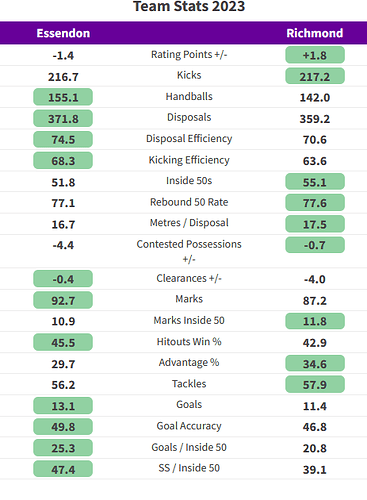Click Richmond's 17.5 metres per disposal

tap(315, 224)
